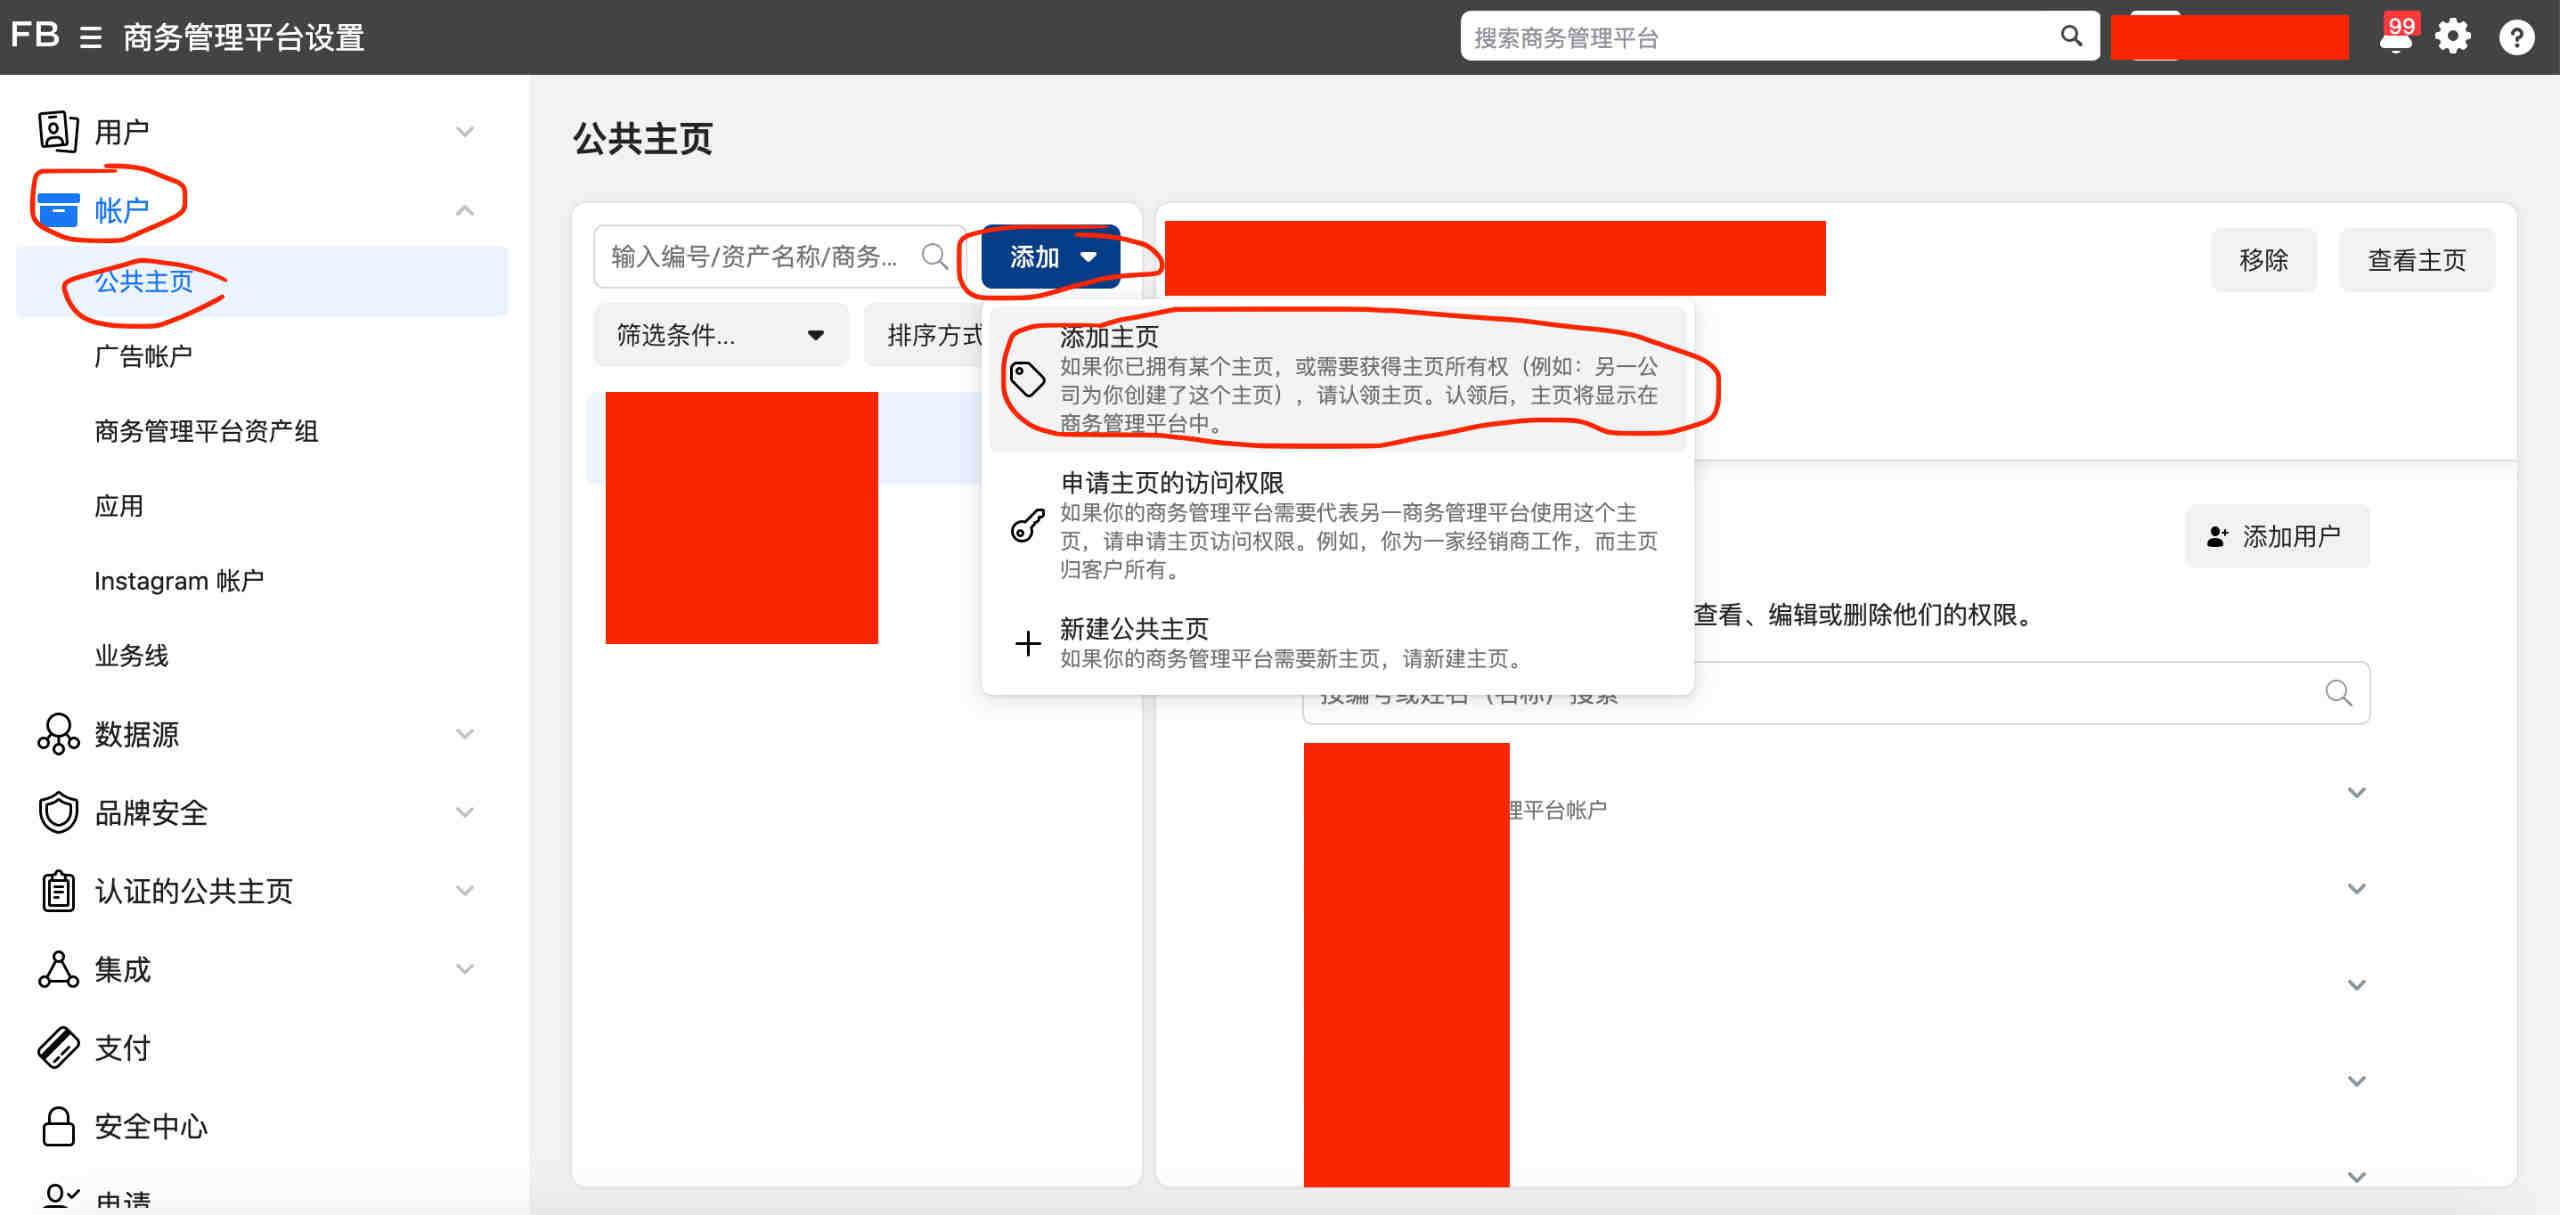Select 业务线 in the sidebar
The width and height of the screenshot is (2560, 1215).
coord(131,656)
